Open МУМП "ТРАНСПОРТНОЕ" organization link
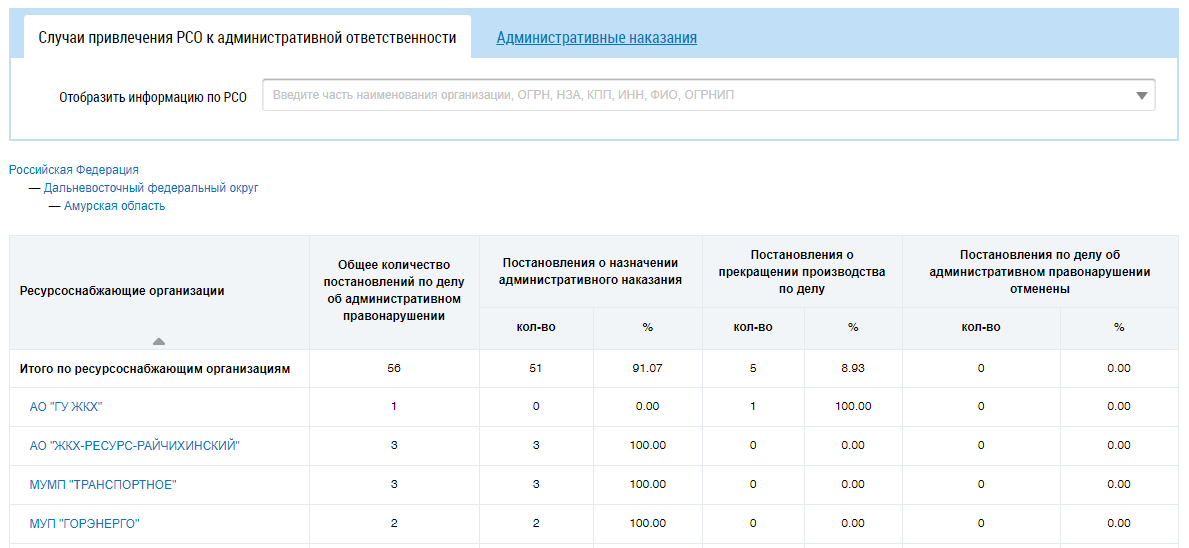This screenshot has width=1189, height=548. pos(103,485)
